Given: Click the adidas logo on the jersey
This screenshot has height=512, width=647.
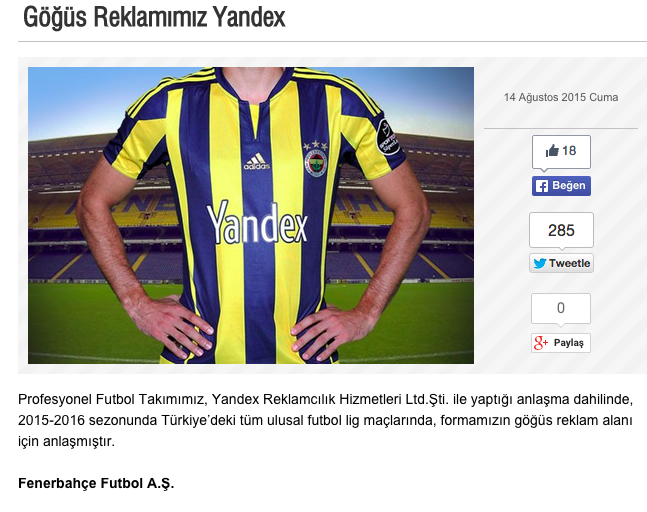Looking at the screenshot, I should [257, 161].
